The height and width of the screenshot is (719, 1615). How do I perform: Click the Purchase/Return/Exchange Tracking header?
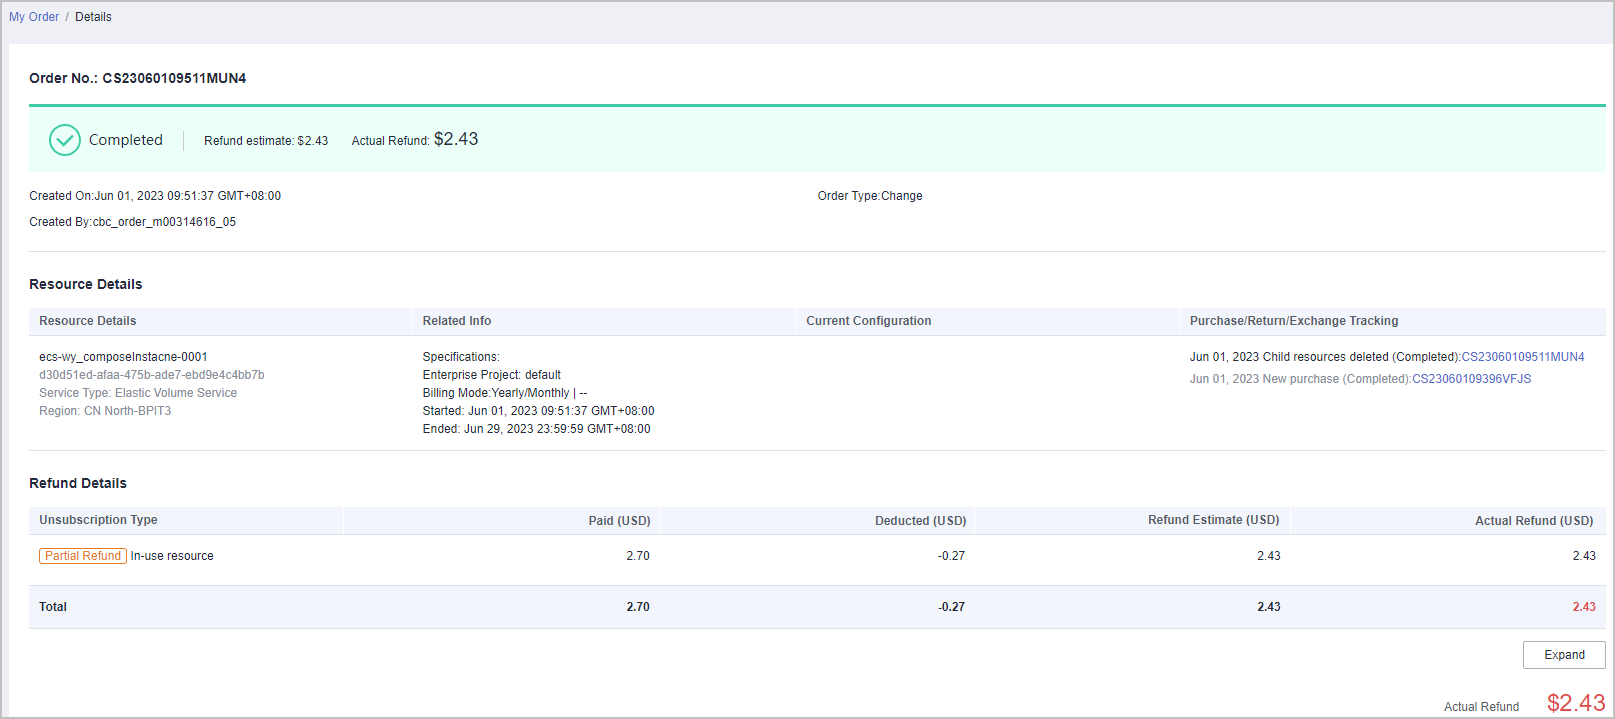pos(1293,321)
